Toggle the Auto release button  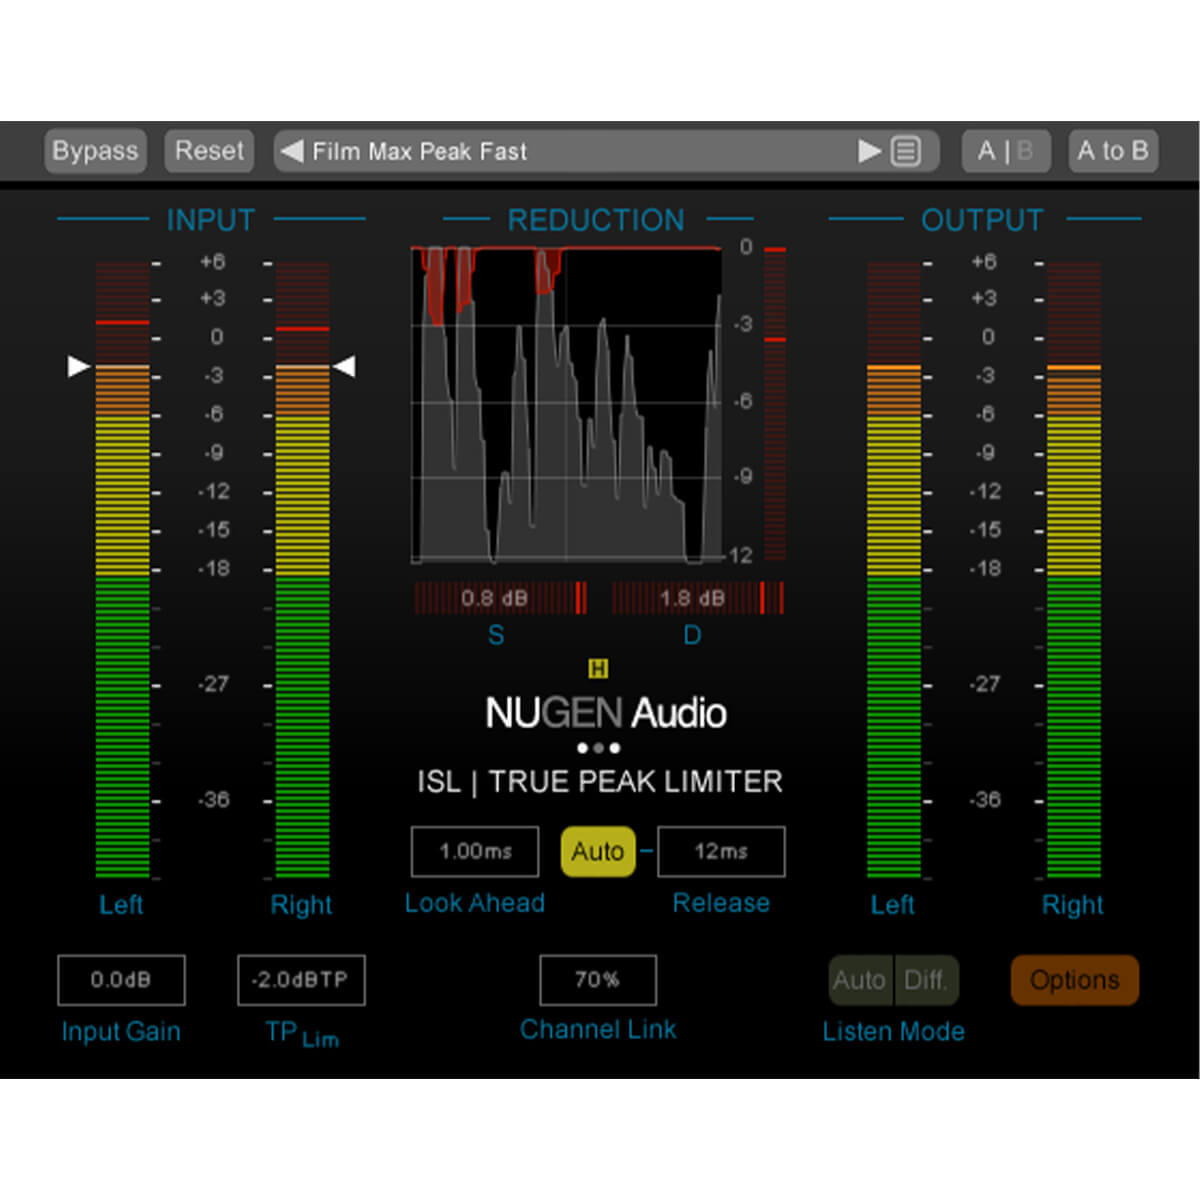coord(598,852)
